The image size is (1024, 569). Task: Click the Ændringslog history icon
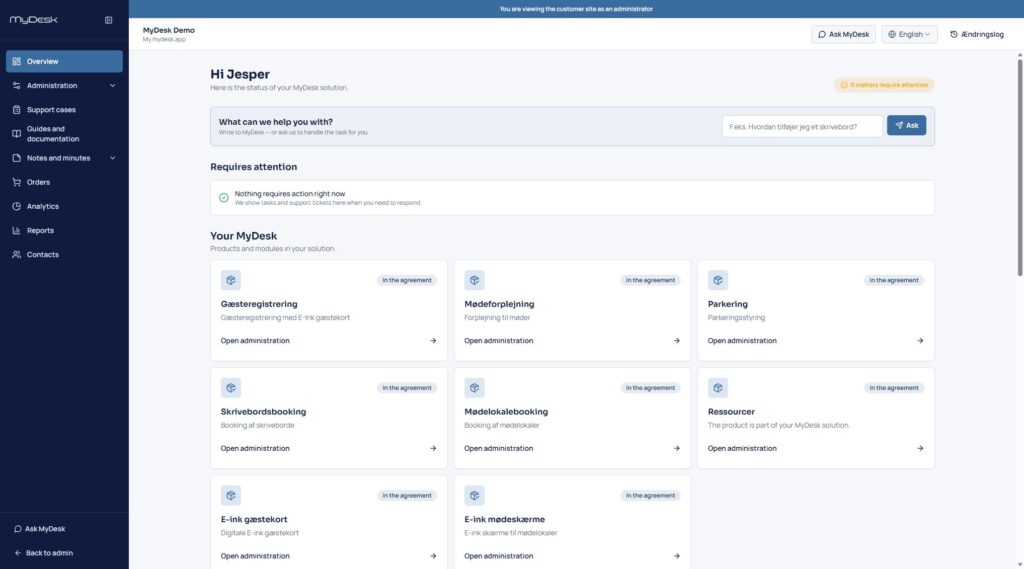953,35
